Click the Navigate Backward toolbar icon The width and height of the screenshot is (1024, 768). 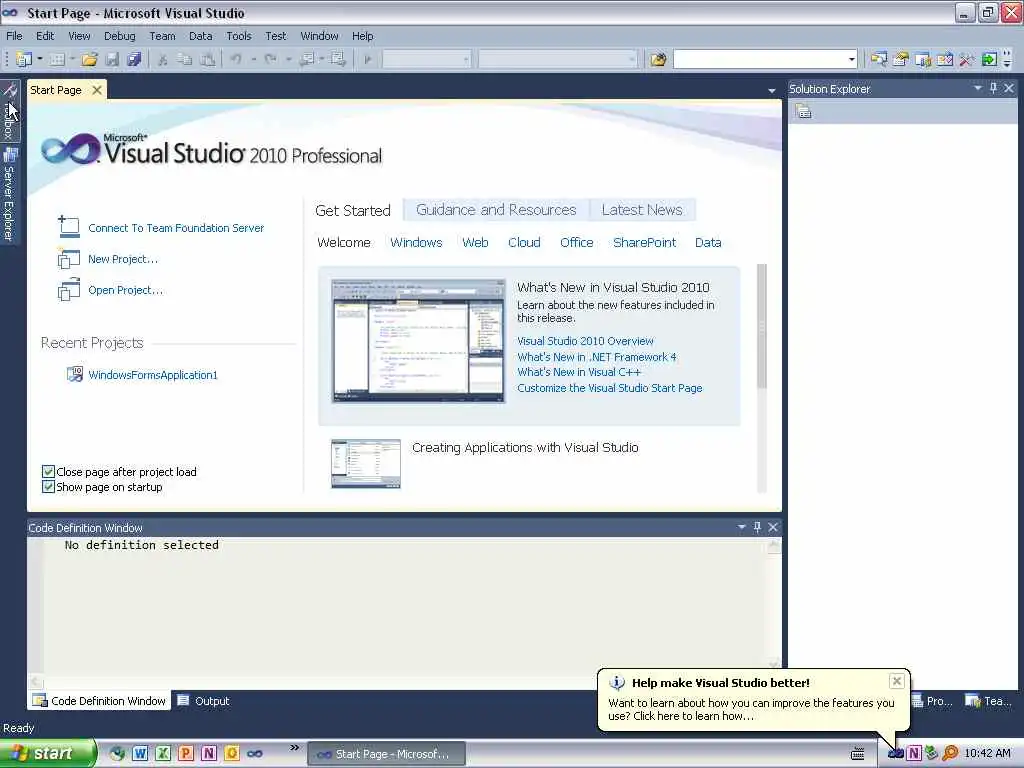(x=306, y=59)
